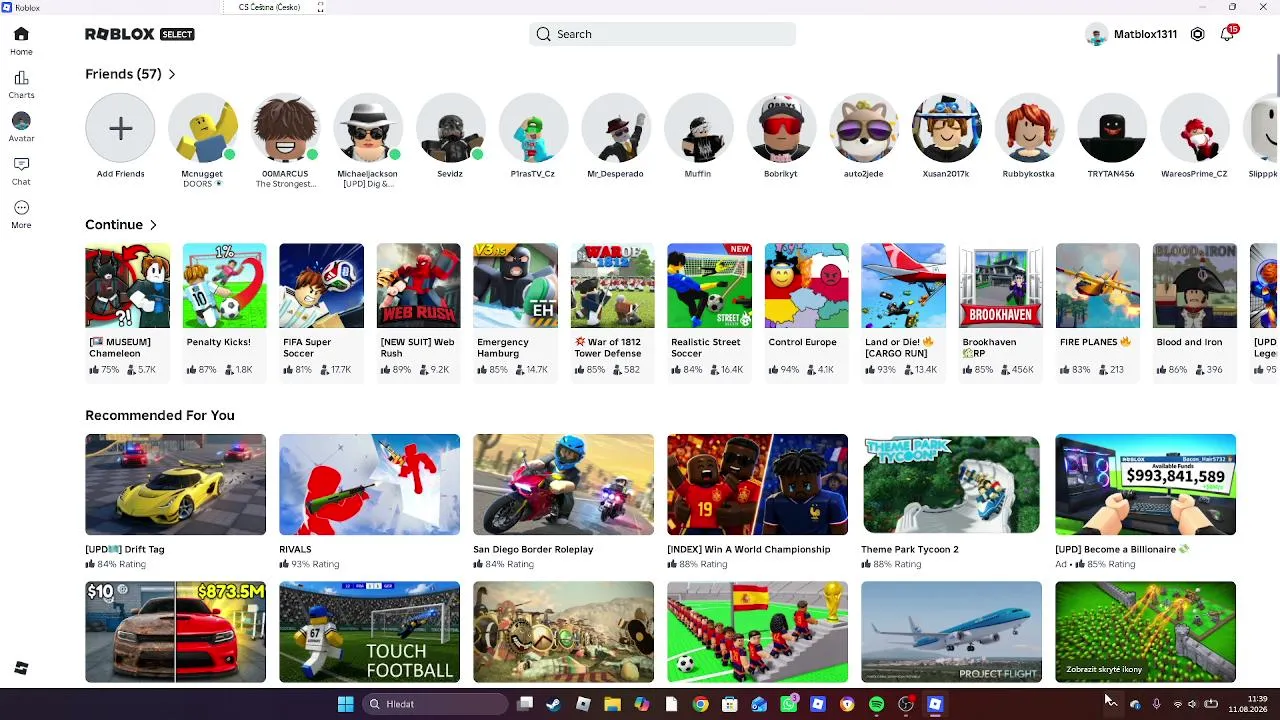Open File Explorer from the taskbar
Screen dimensions: 1280x720
click(x=612, y=704)
